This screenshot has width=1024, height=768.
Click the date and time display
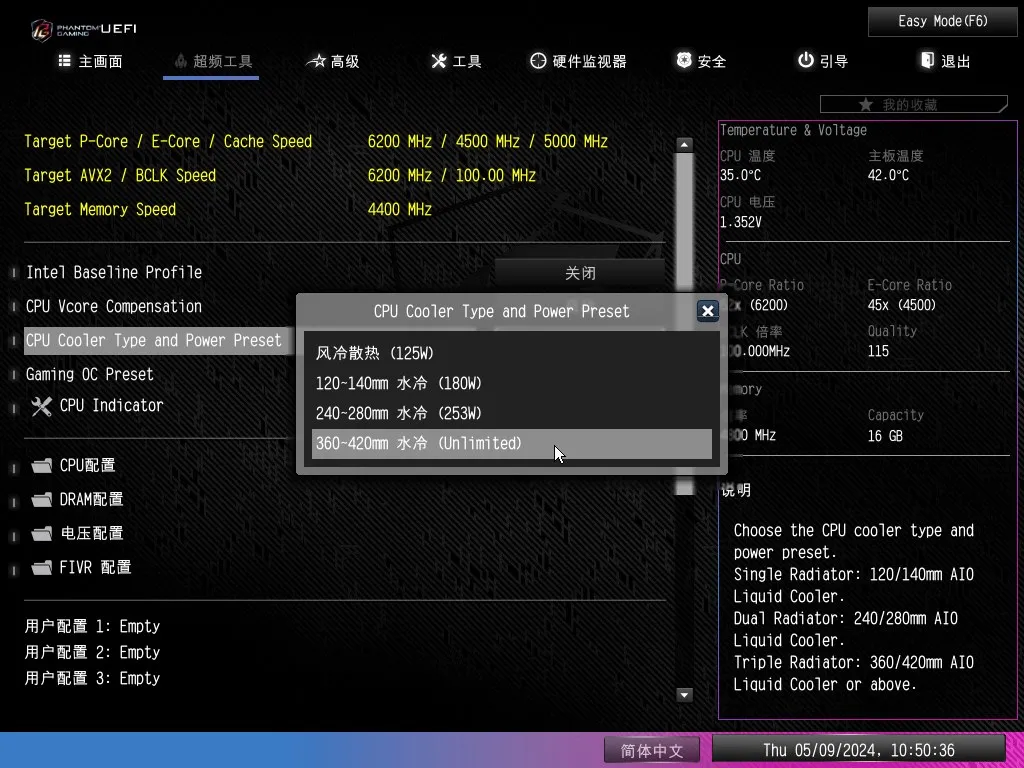859,750
